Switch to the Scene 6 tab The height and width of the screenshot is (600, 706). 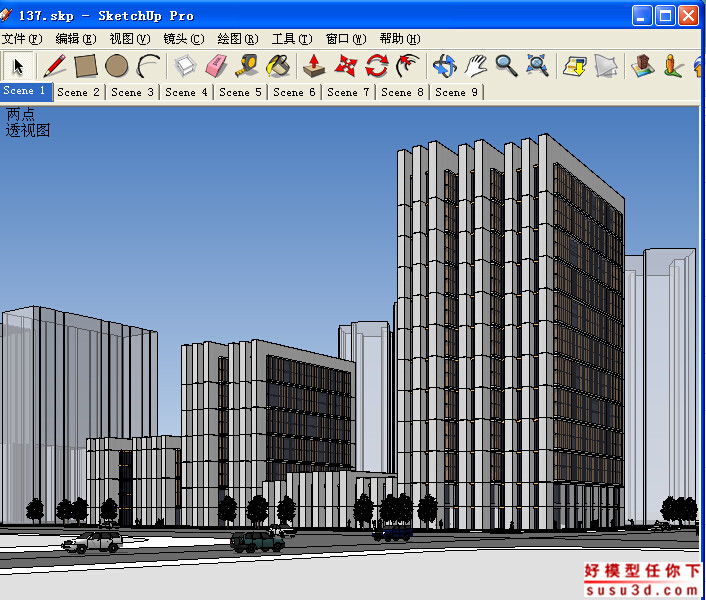pyautogui.click(x=295, y=92)
